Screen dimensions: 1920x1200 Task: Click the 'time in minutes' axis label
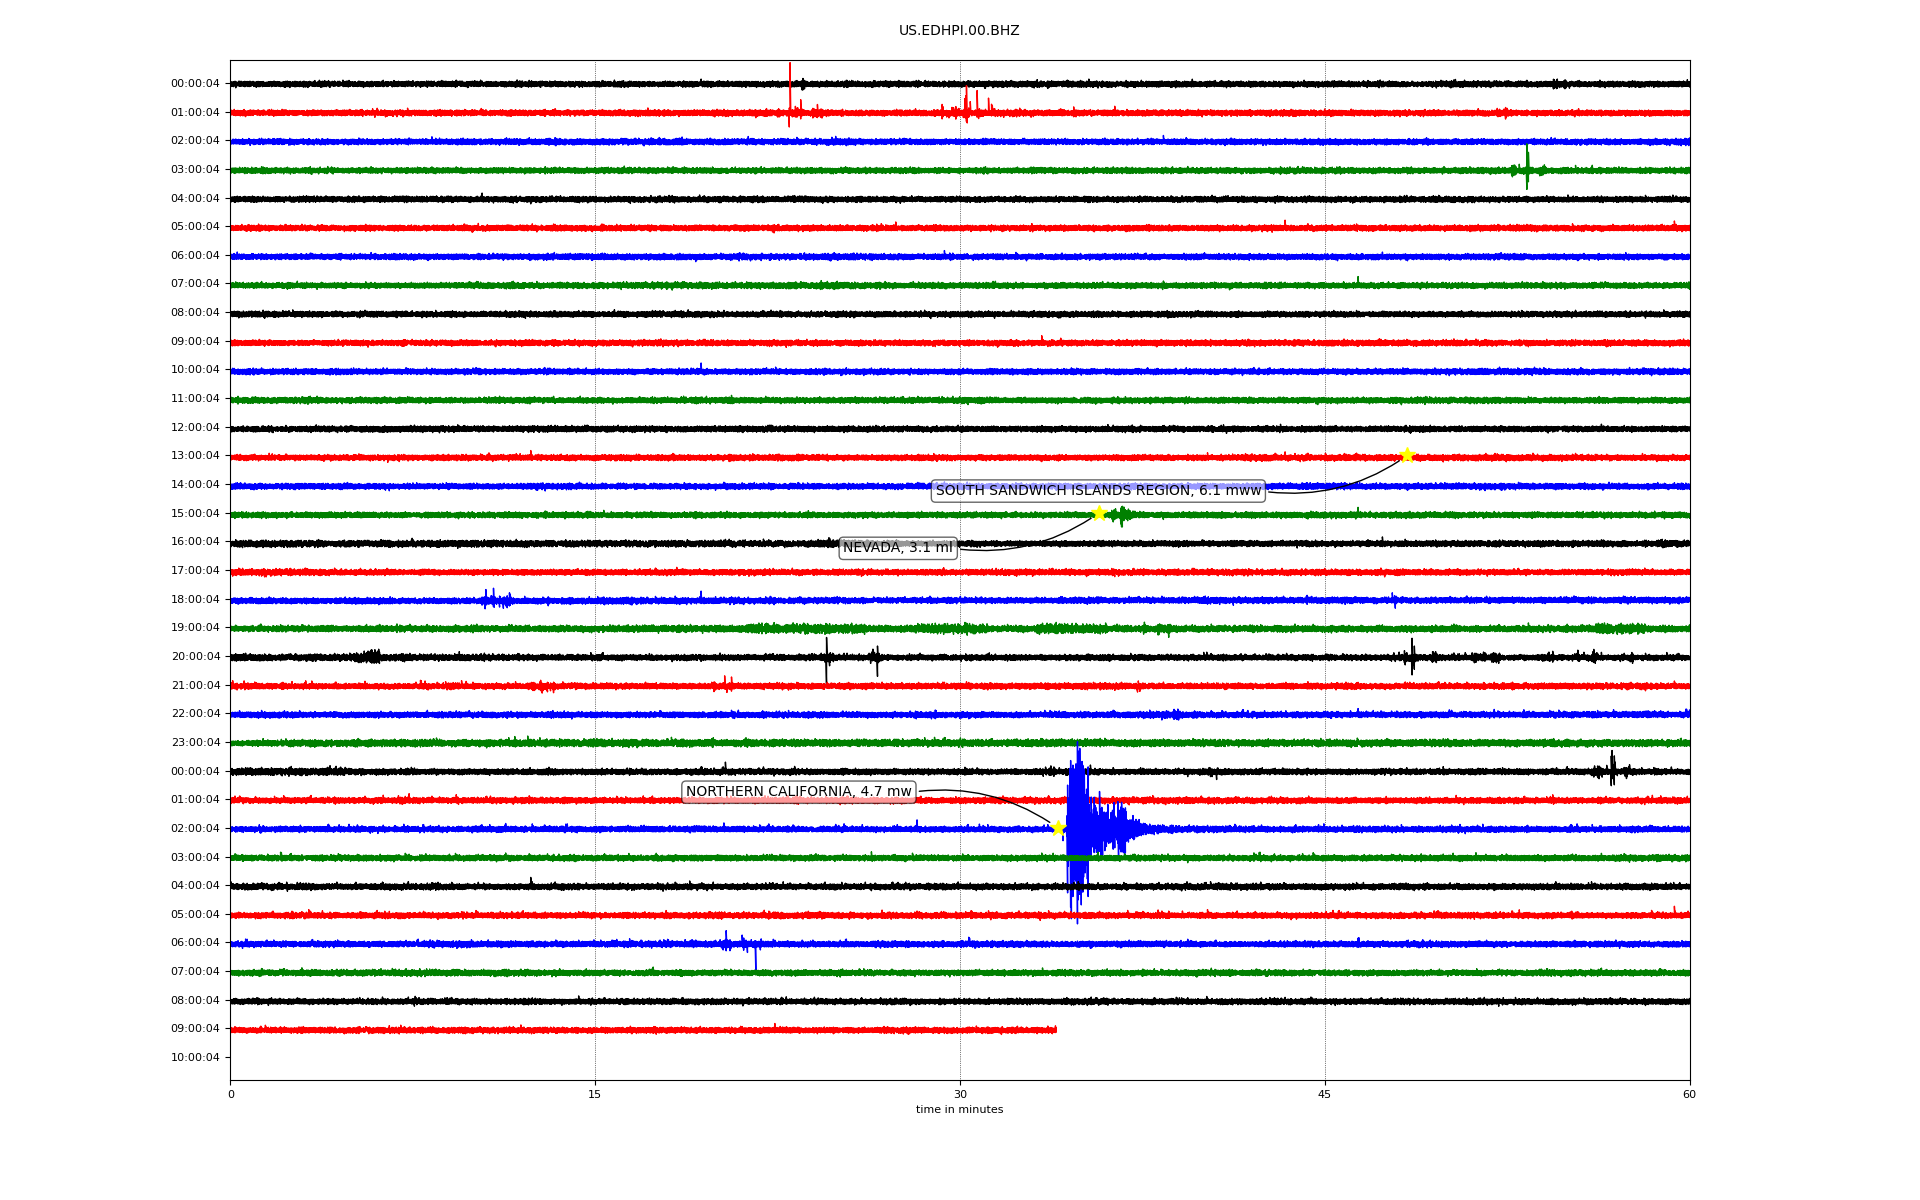pos(959,1110)
